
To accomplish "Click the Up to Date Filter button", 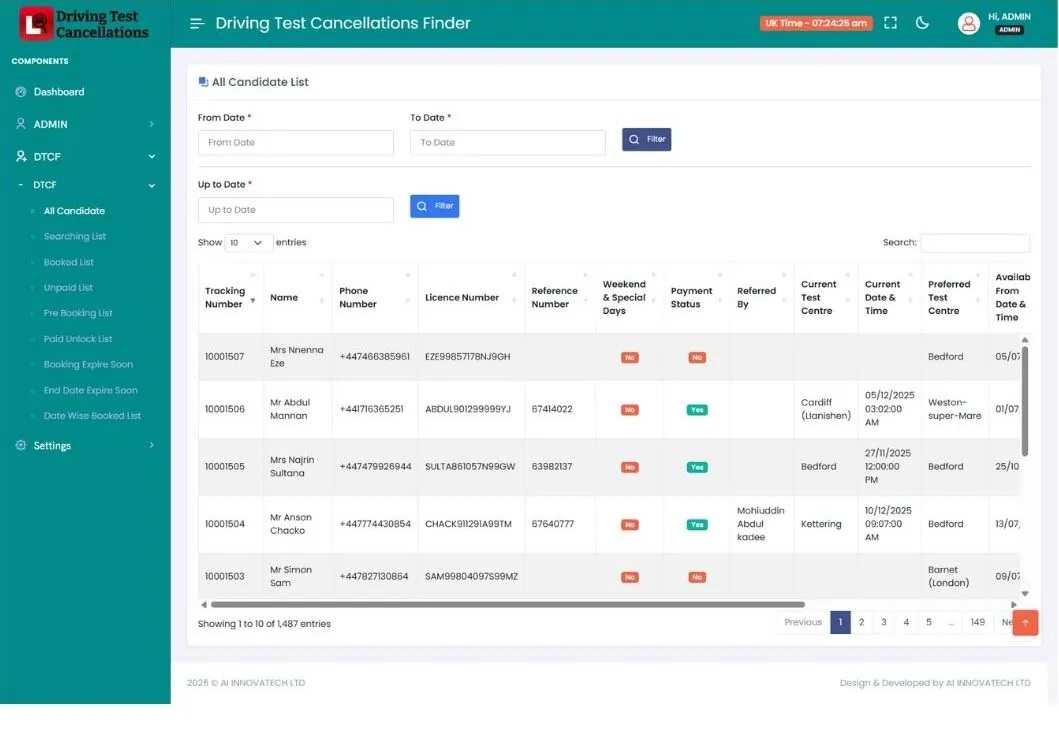I will tap(434, 207).
